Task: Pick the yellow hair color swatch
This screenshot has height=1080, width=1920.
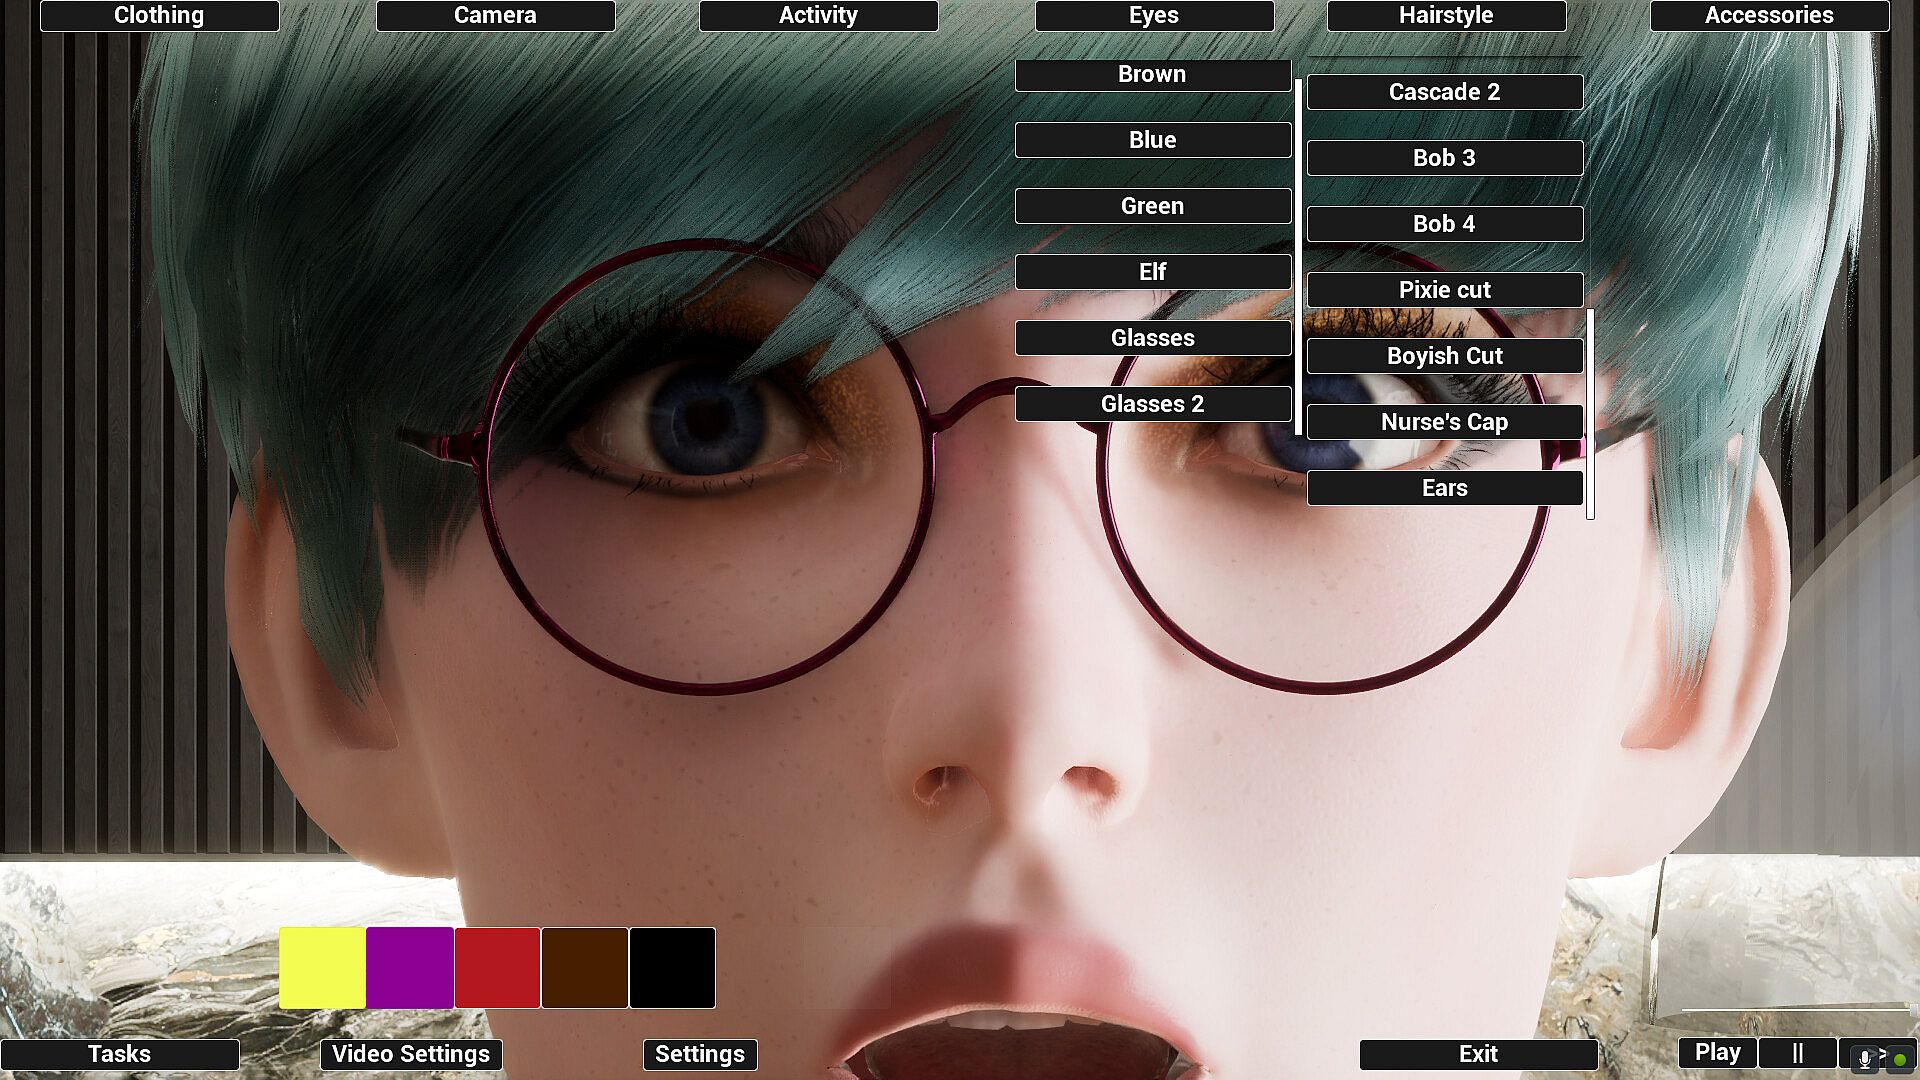Action: (x=322, y=967)
